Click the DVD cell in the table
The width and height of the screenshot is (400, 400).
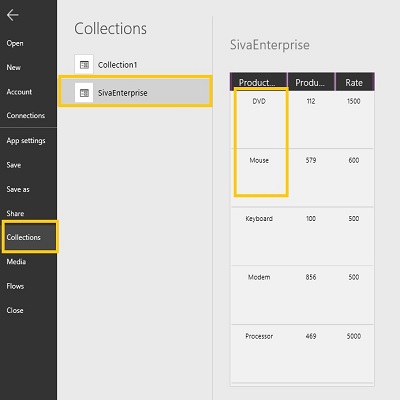(259, 101)
